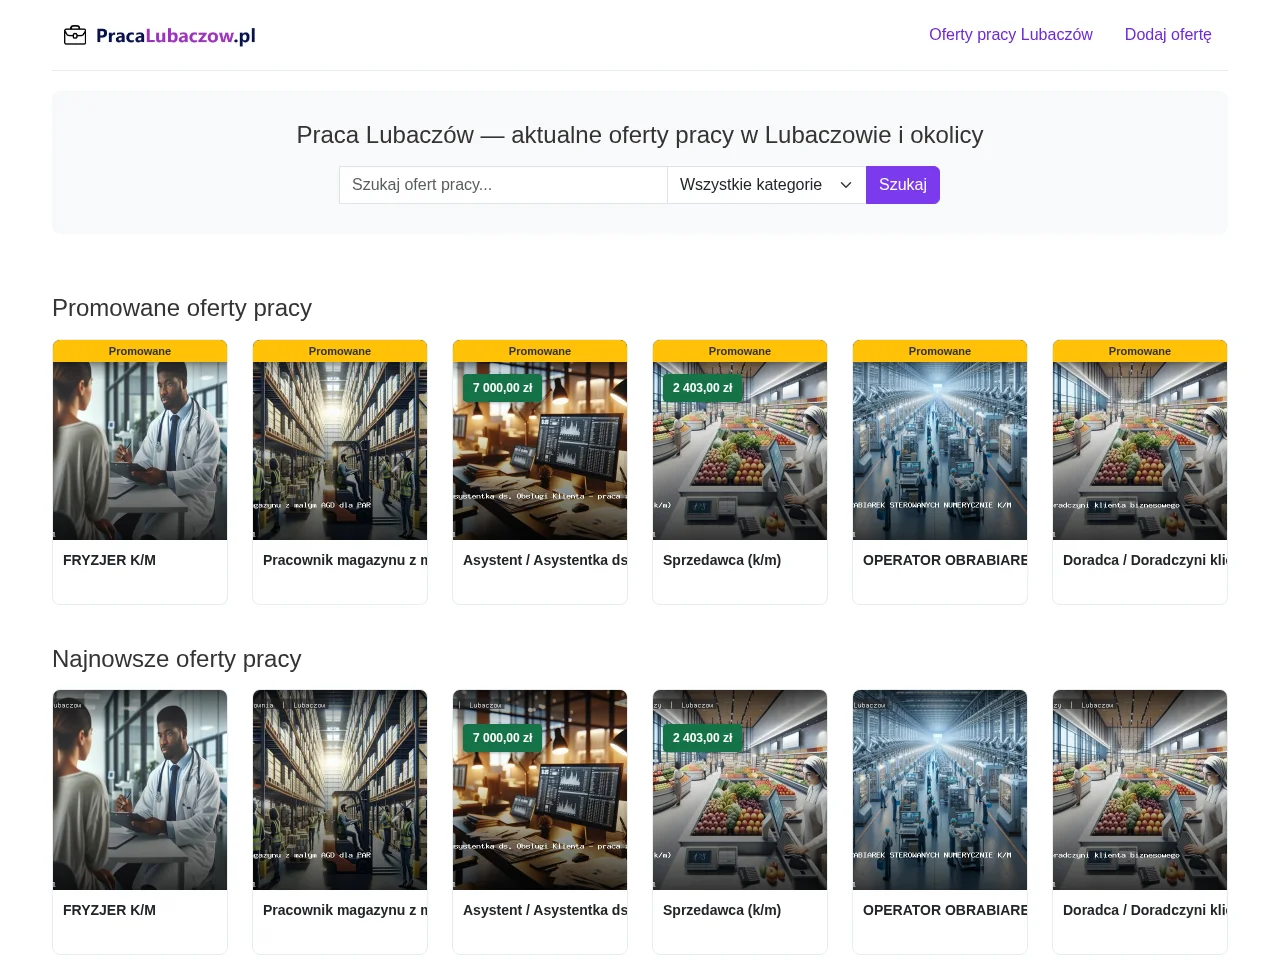
Task: Click newest OPERATOR OBRABIAREK title
Action: (945, 910)
